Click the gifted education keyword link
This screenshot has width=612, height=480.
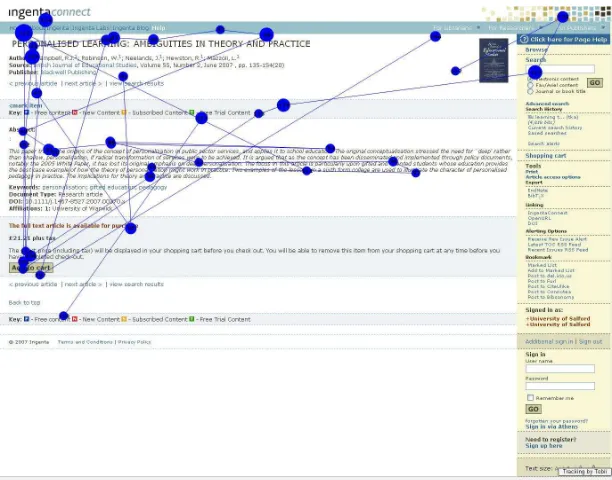112,187
